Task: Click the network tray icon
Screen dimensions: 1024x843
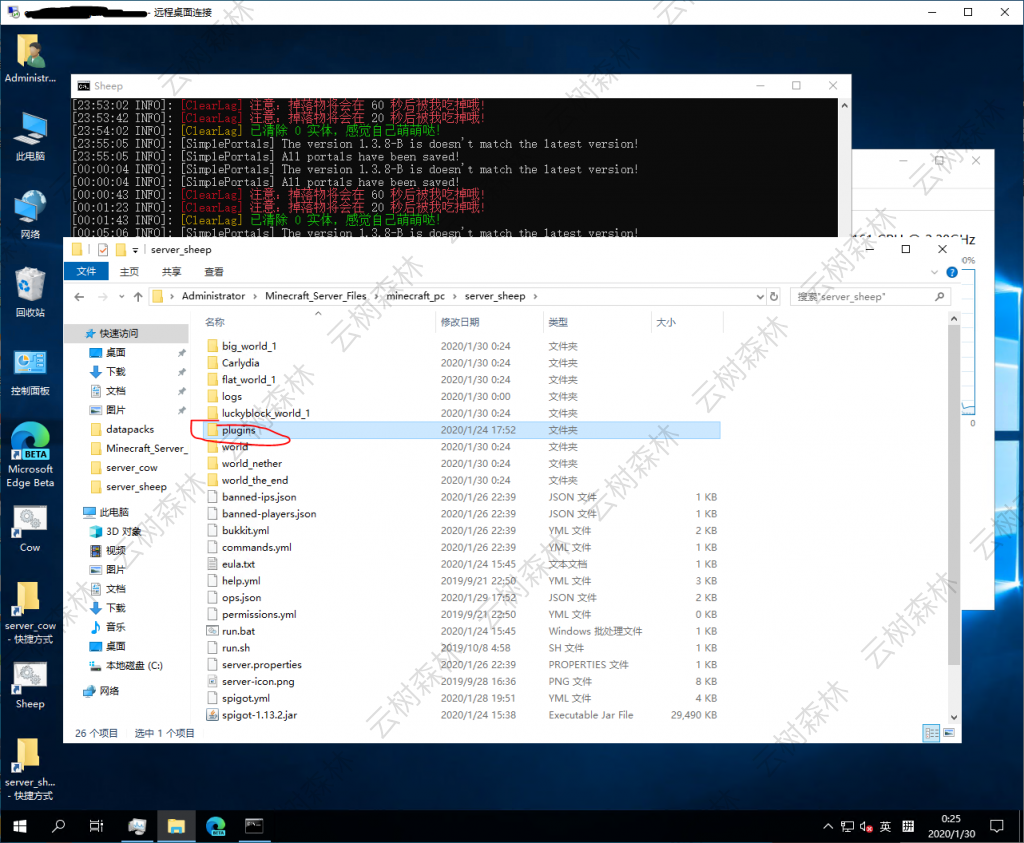Action: point(847,827)
